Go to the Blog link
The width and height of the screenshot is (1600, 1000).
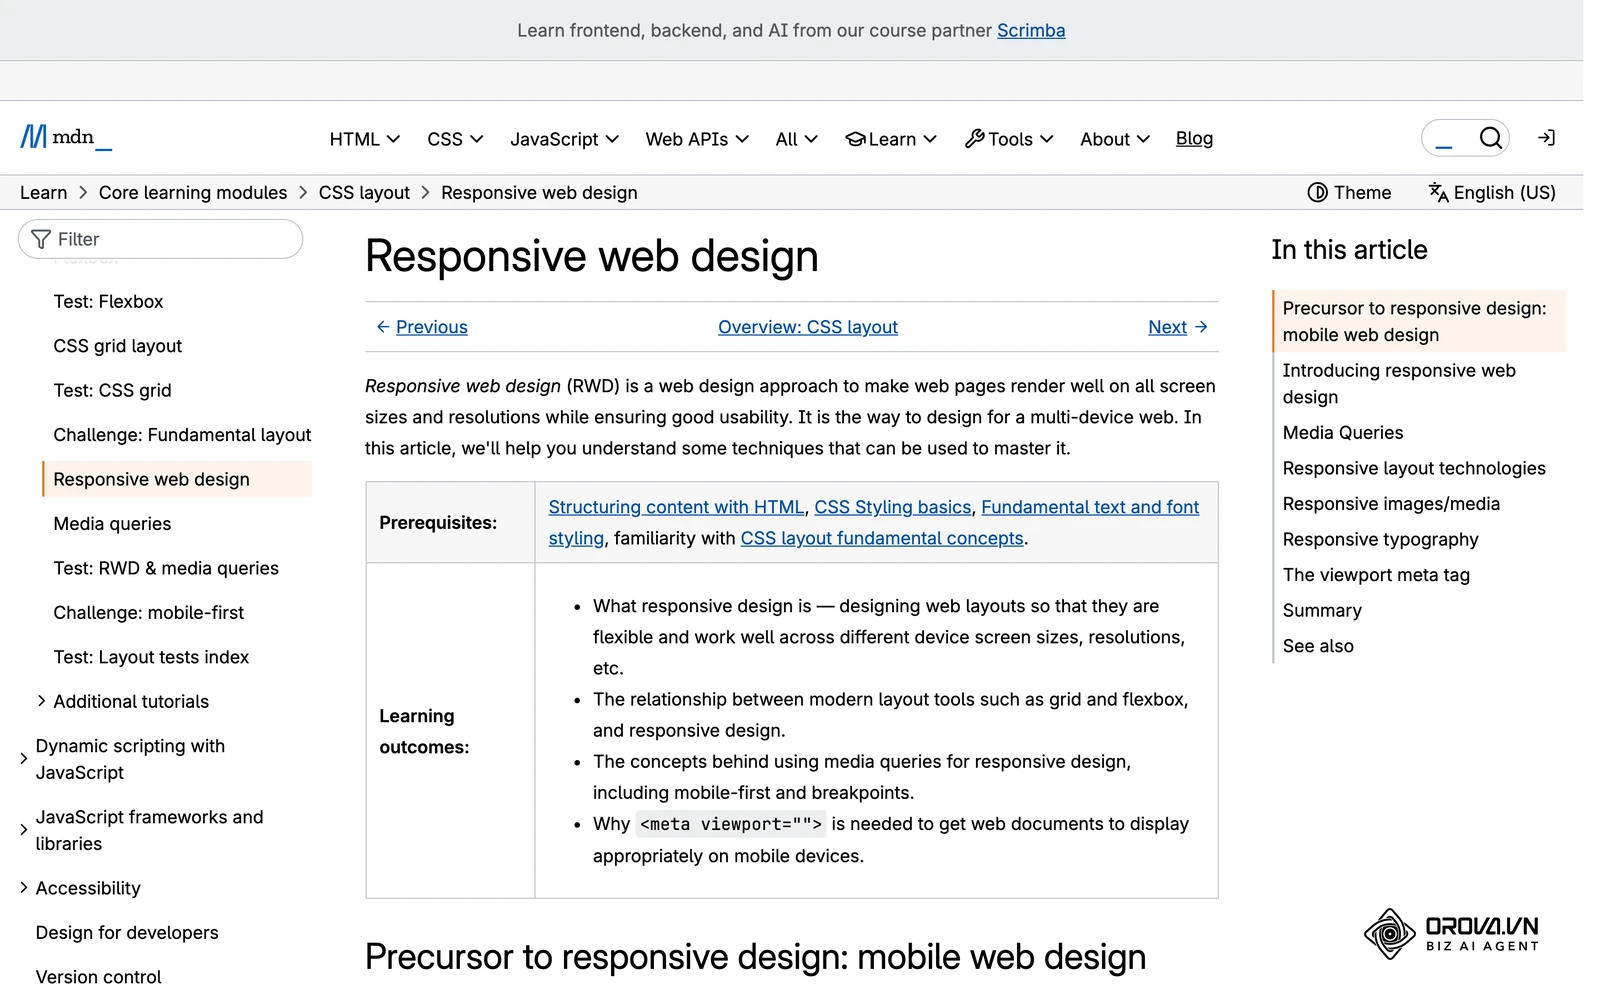[1194, 138]
